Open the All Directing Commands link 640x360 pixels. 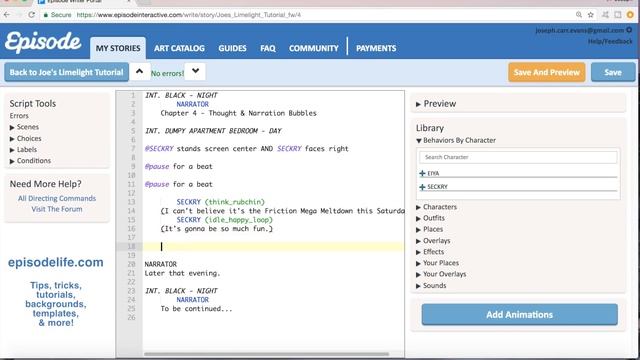coord(57,198)
